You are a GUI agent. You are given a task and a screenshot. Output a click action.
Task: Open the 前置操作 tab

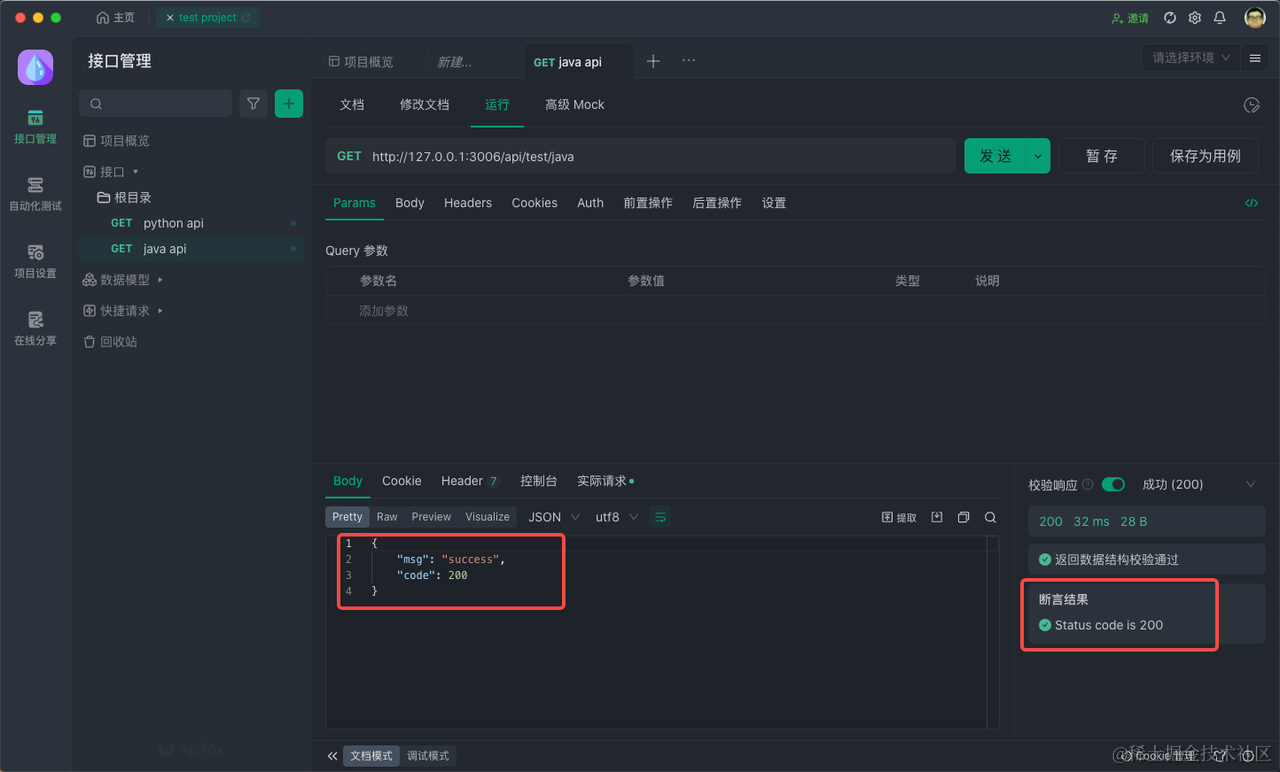click(x=648, y=203)
